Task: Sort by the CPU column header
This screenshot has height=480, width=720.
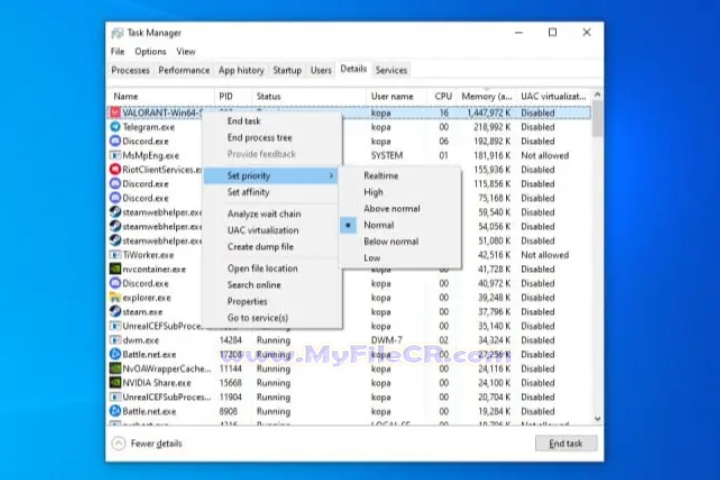Action: tap(443, 96)
